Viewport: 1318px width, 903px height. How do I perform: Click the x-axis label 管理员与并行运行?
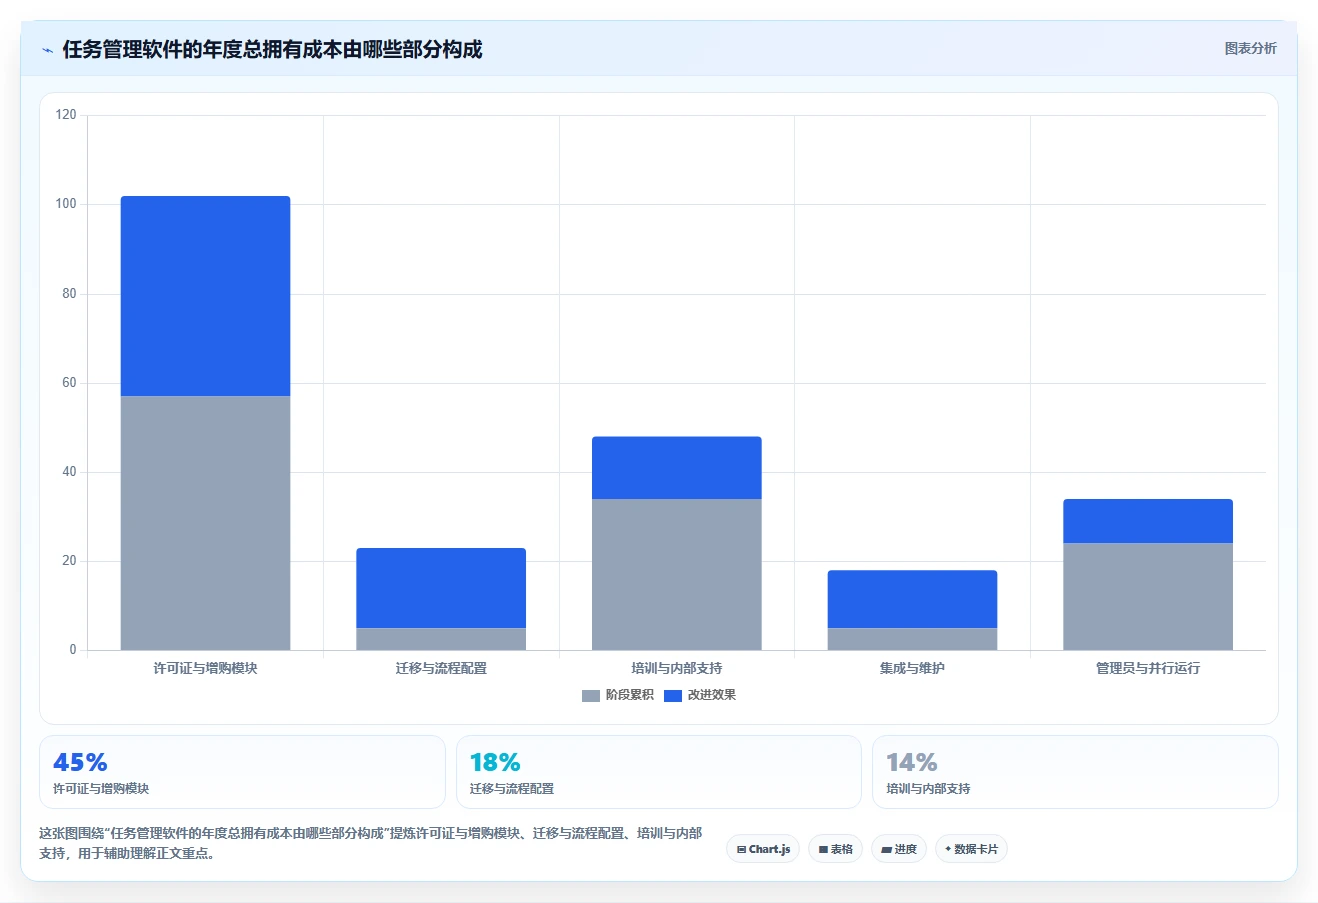tap(1148, 668)
